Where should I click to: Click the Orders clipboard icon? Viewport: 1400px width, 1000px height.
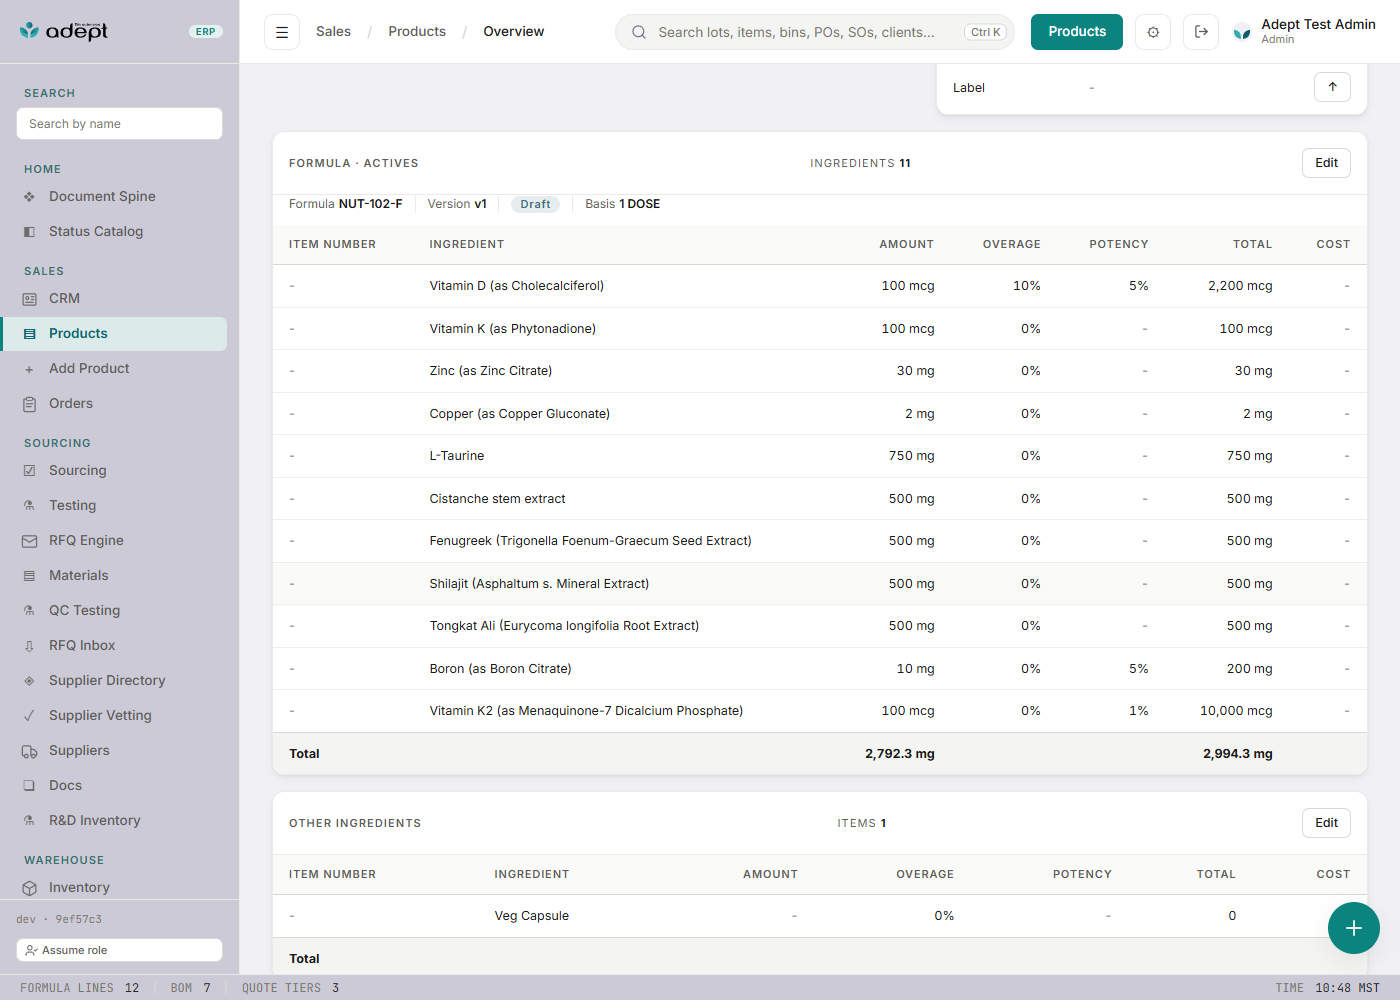(x=29, y=404)
